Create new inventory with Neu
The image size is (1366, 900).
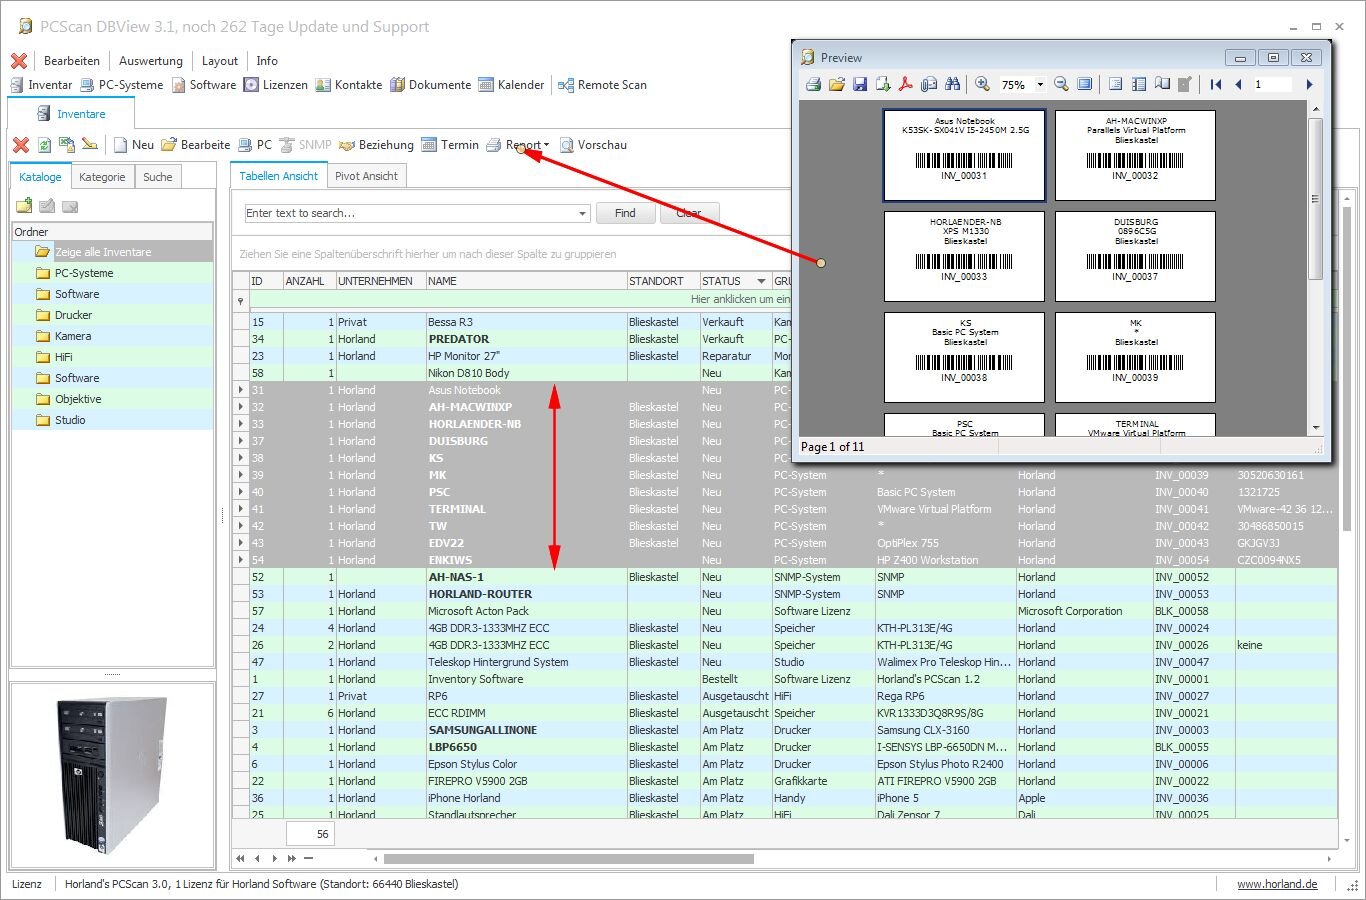point(133,145)
